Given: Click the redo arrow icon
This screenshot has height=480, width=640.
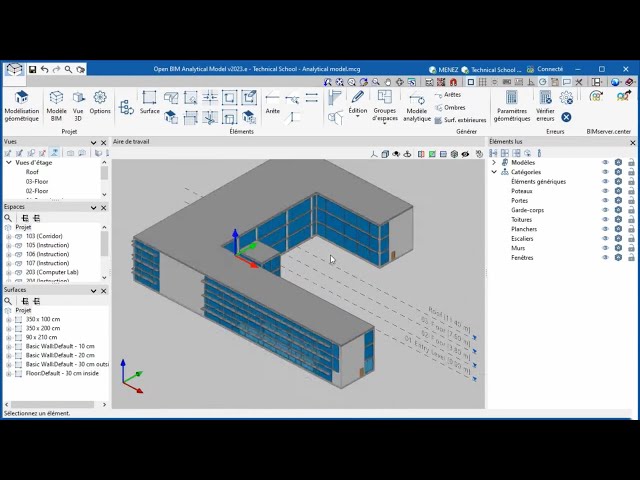Looking at the screenshot, I should point(56,69).
